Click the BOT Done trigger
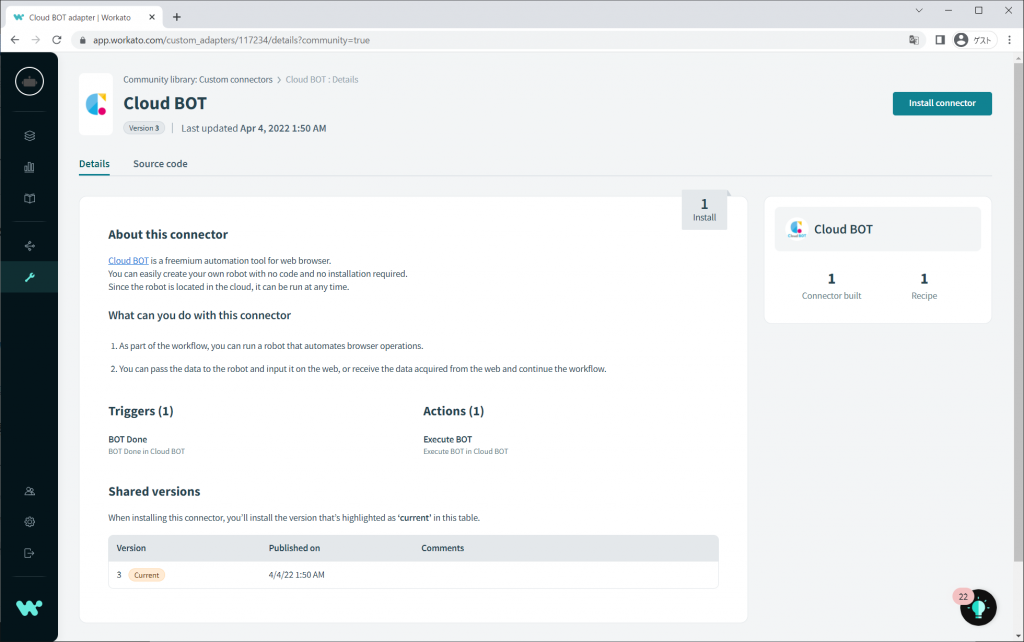This screenshot has height=642, width=1024. pos(127,440)
